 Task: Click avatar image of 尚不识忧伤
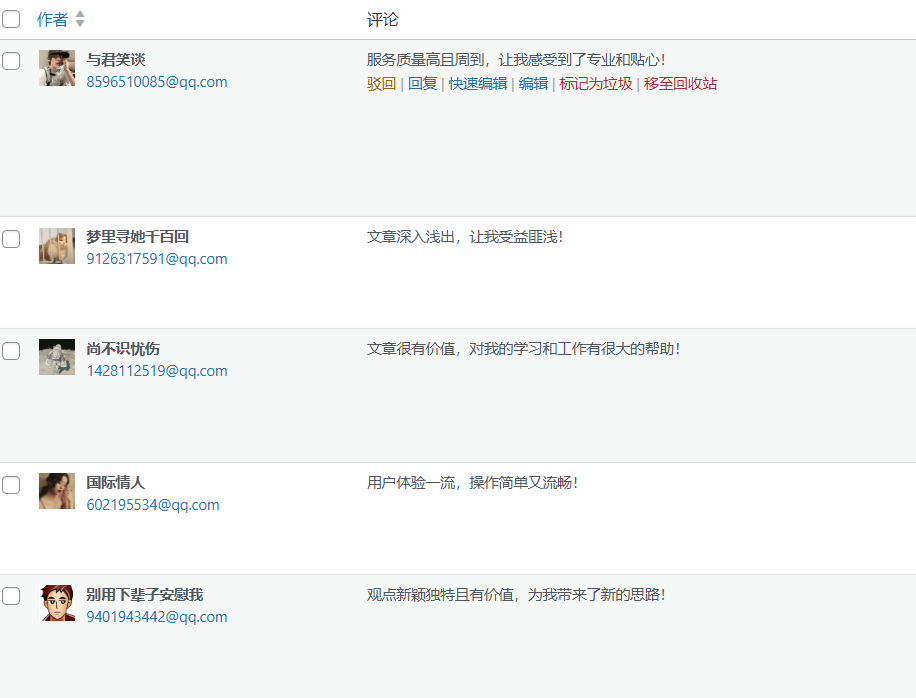coord(57,357)
